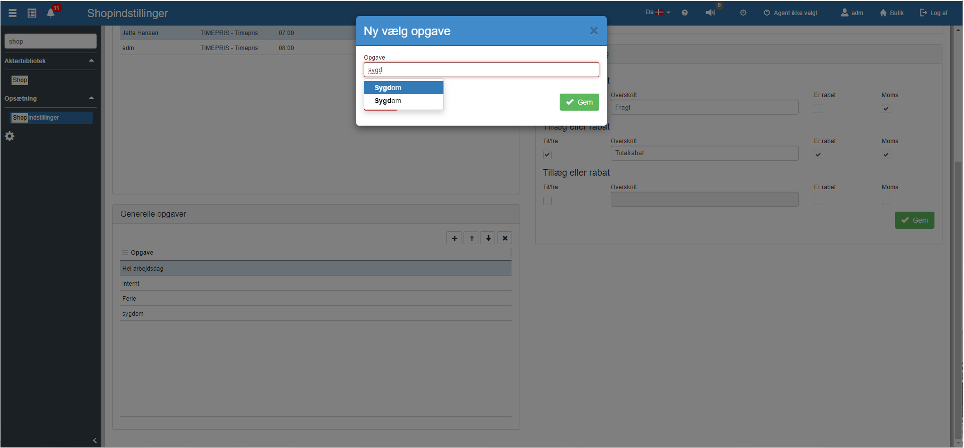
Task: Open Shopindstillinger in the sidebar
Action: pyautogui.click(x=52, y=117)
